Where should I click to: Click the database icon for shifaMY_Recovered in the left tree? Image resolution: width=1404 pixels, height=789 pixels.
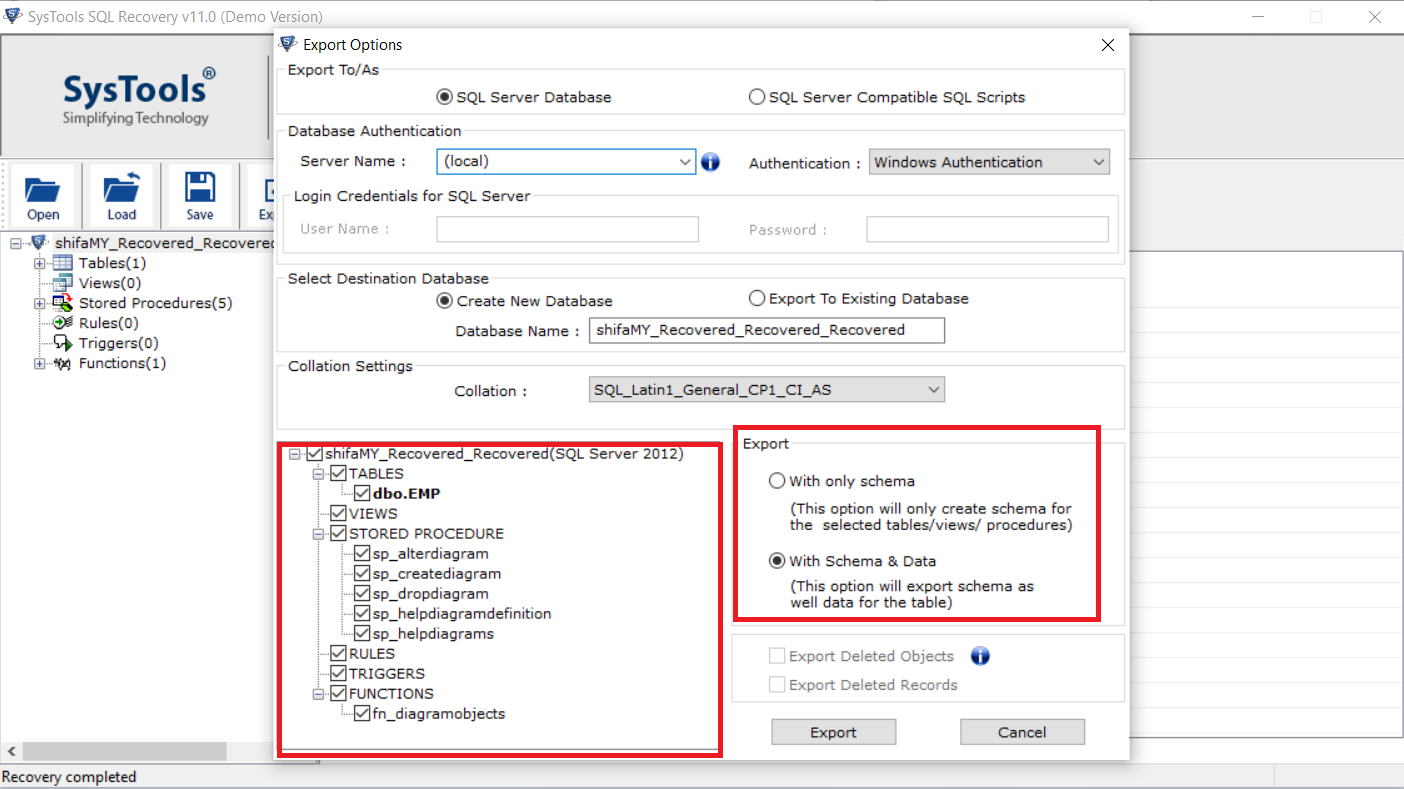tap(40, 243)
